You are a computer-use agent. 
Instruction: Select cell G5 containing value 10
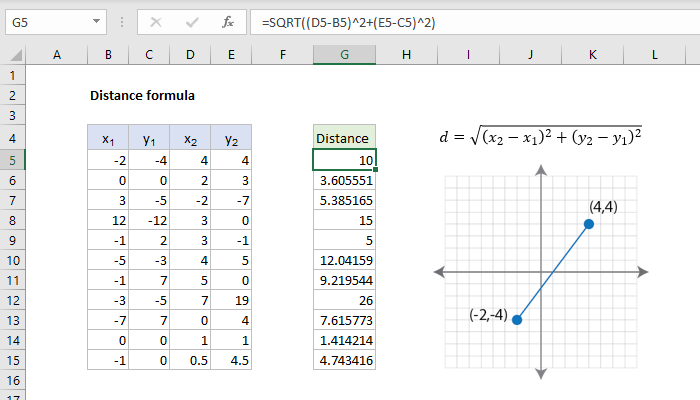[344, 159]
